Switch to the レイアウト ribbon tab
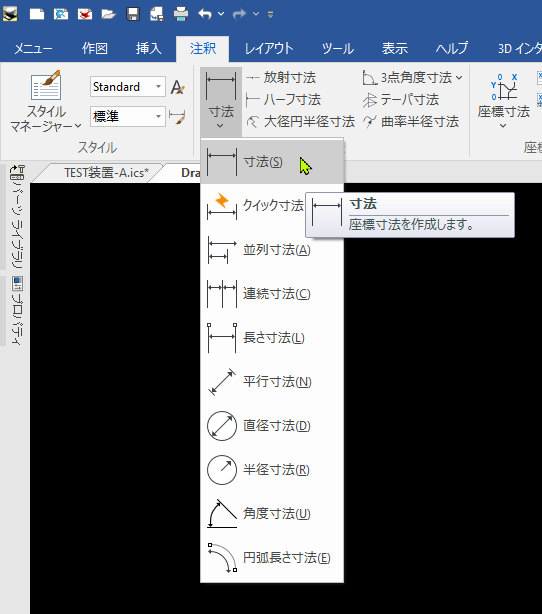 pos(269,49)
